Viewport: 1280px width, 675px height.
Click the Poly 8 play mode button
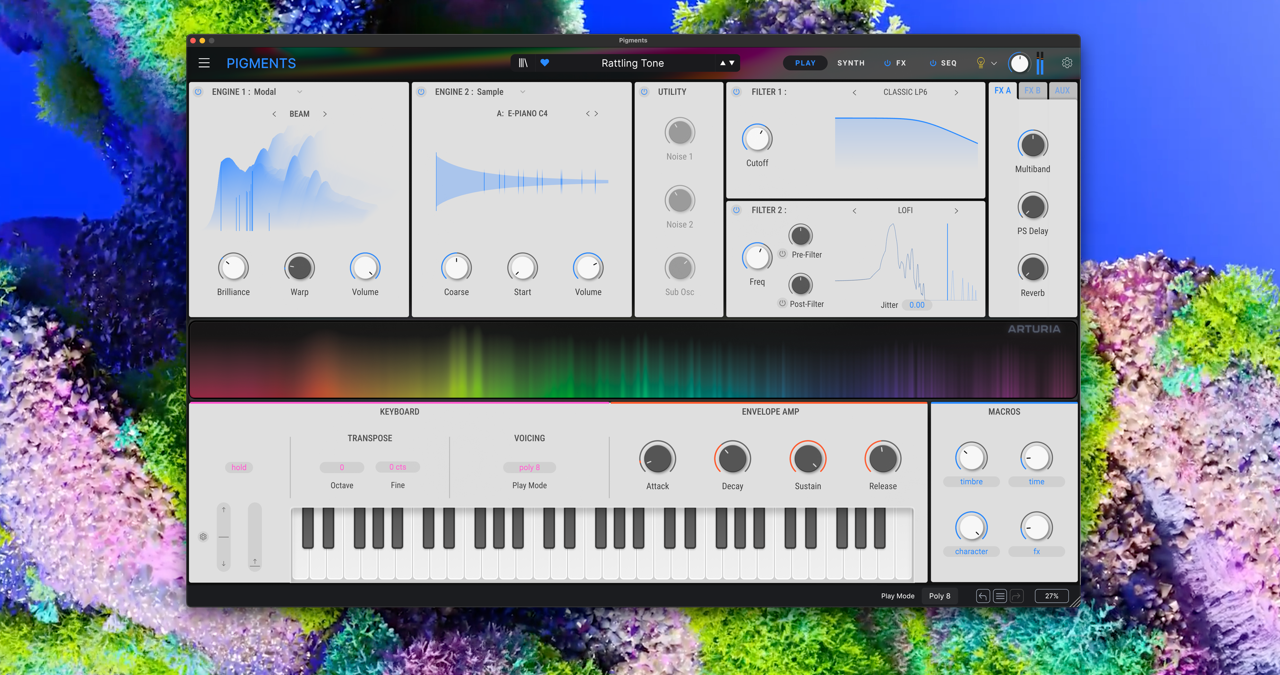coord(940,595)
